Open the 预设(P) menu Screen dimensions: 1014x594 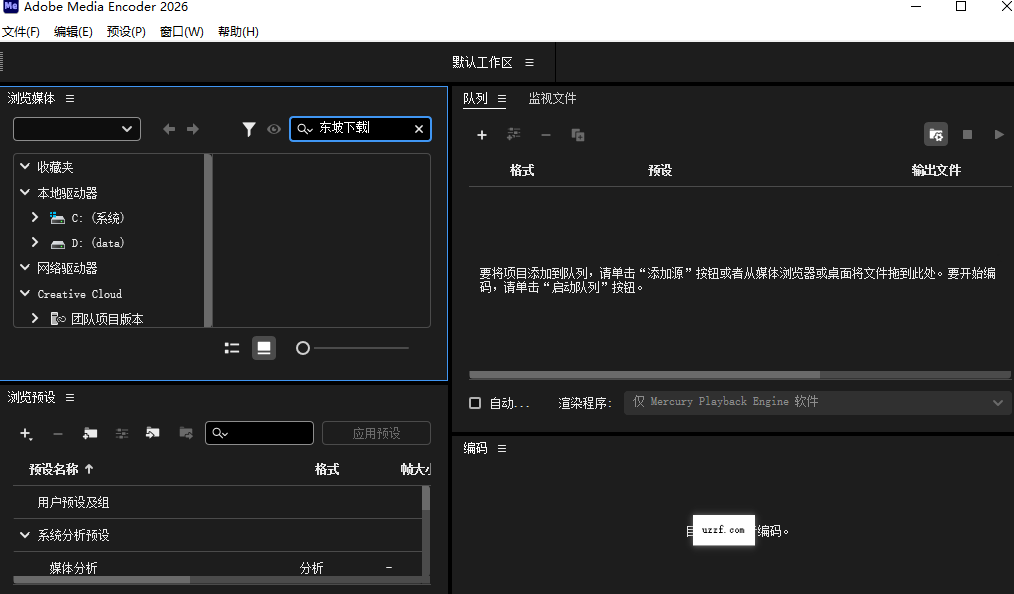point(125,31)
